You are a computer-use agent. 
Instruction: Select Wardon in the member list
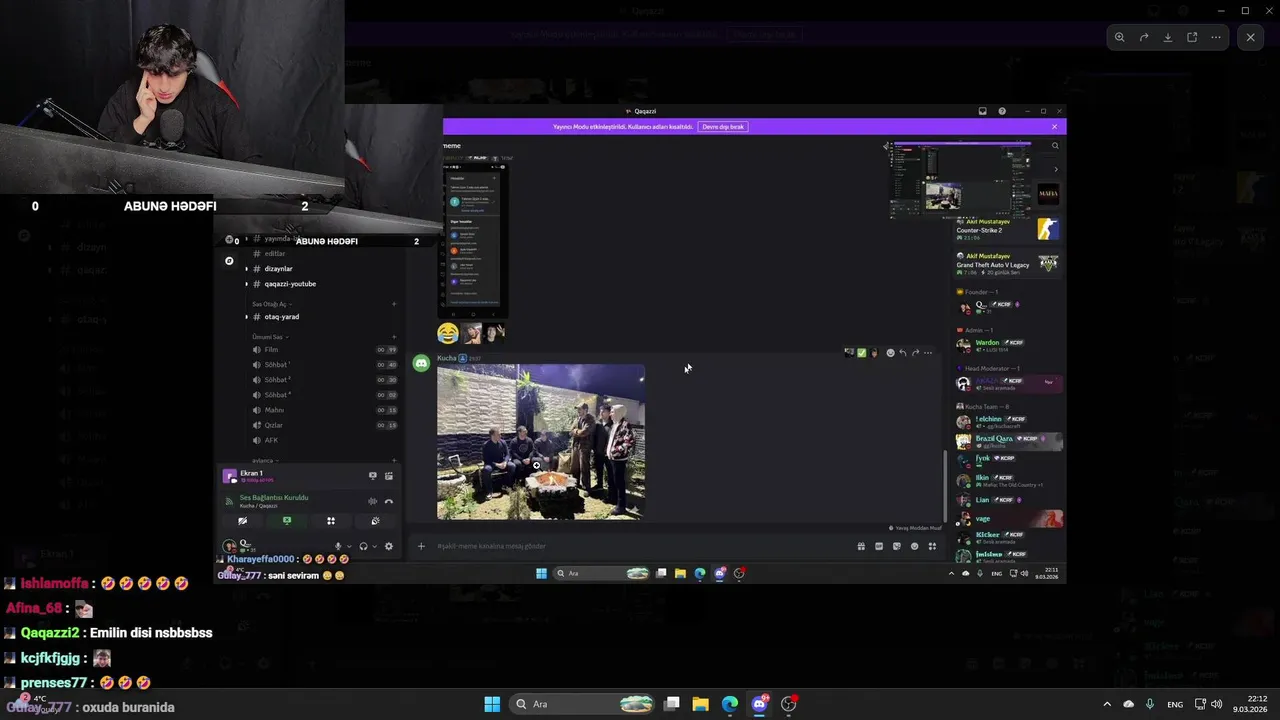1008,345
